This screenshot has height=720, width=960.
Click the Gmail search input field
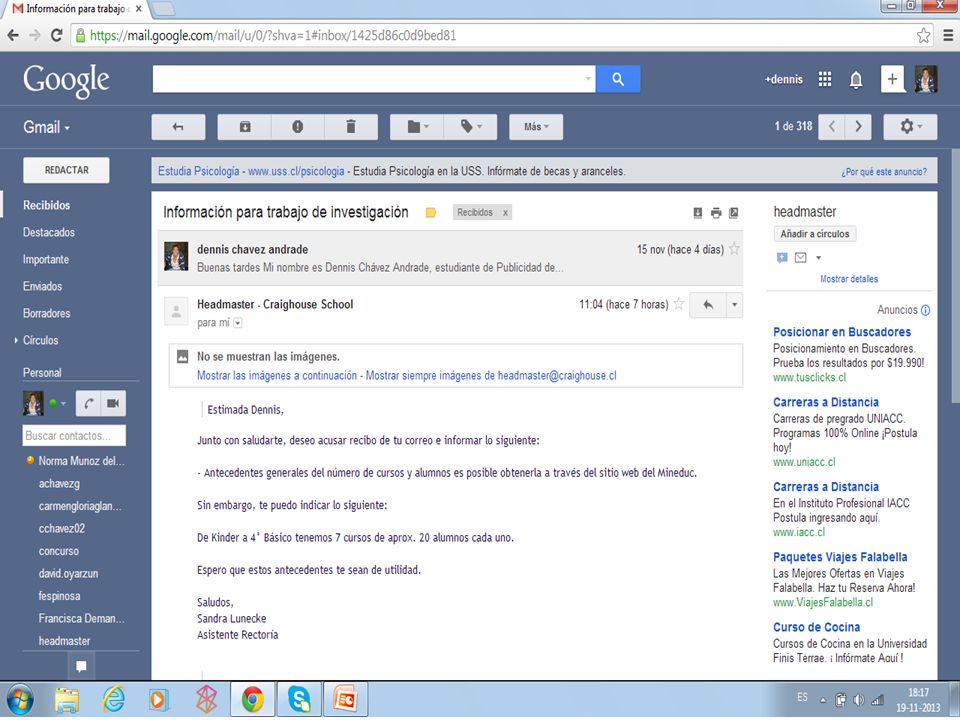pos(367,79)
